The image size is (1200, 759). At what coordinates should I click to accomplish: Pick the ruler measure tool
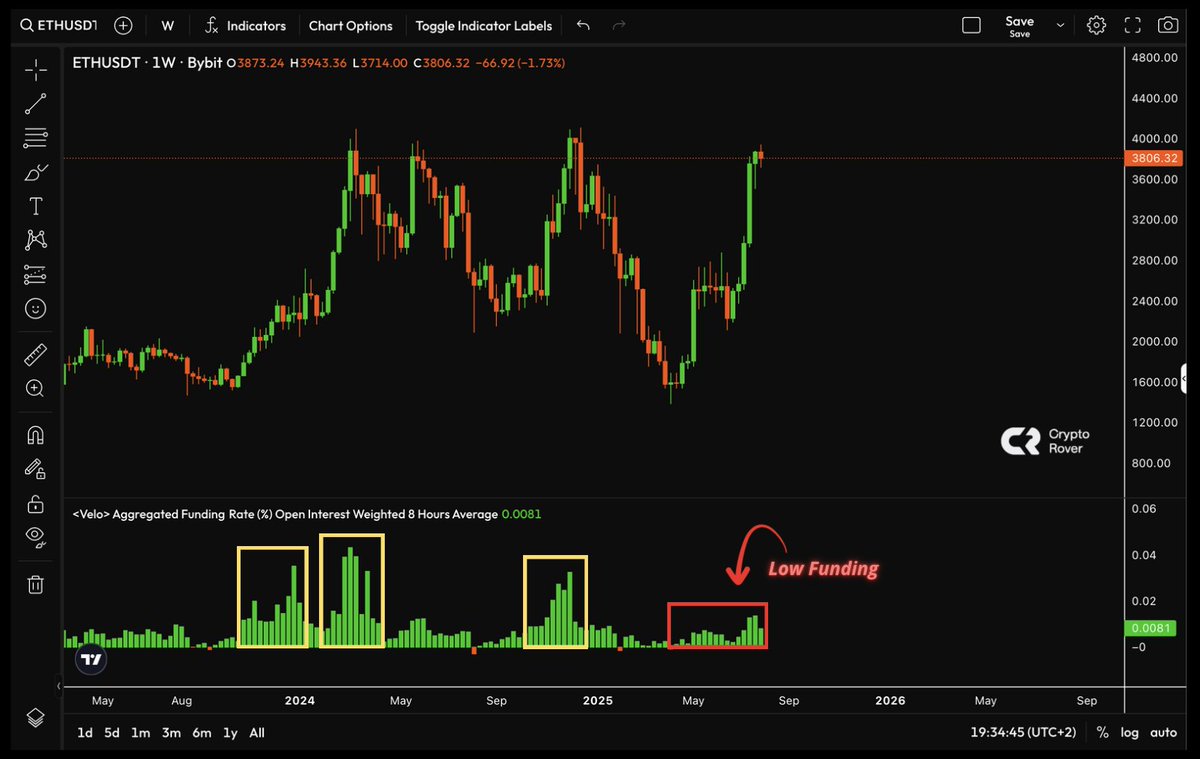pyautogui.click(x=36, y=355)
